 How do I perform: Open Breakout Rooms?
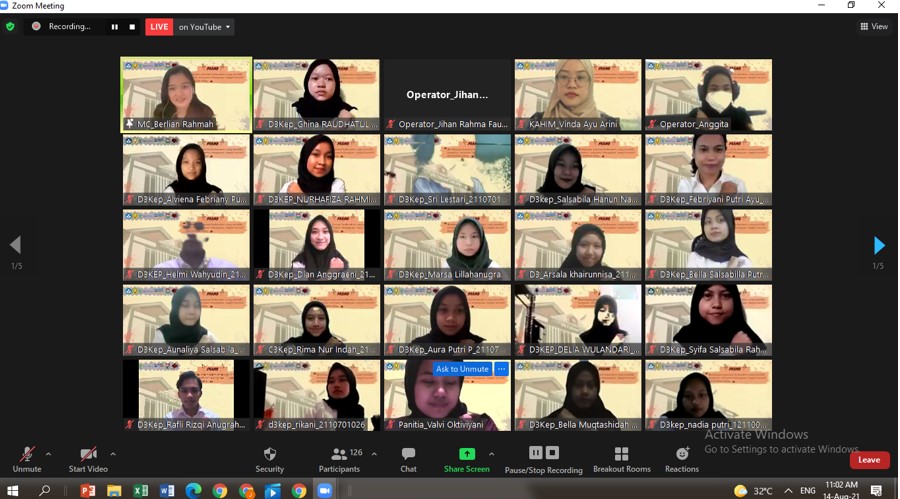(x=622, y=459)
